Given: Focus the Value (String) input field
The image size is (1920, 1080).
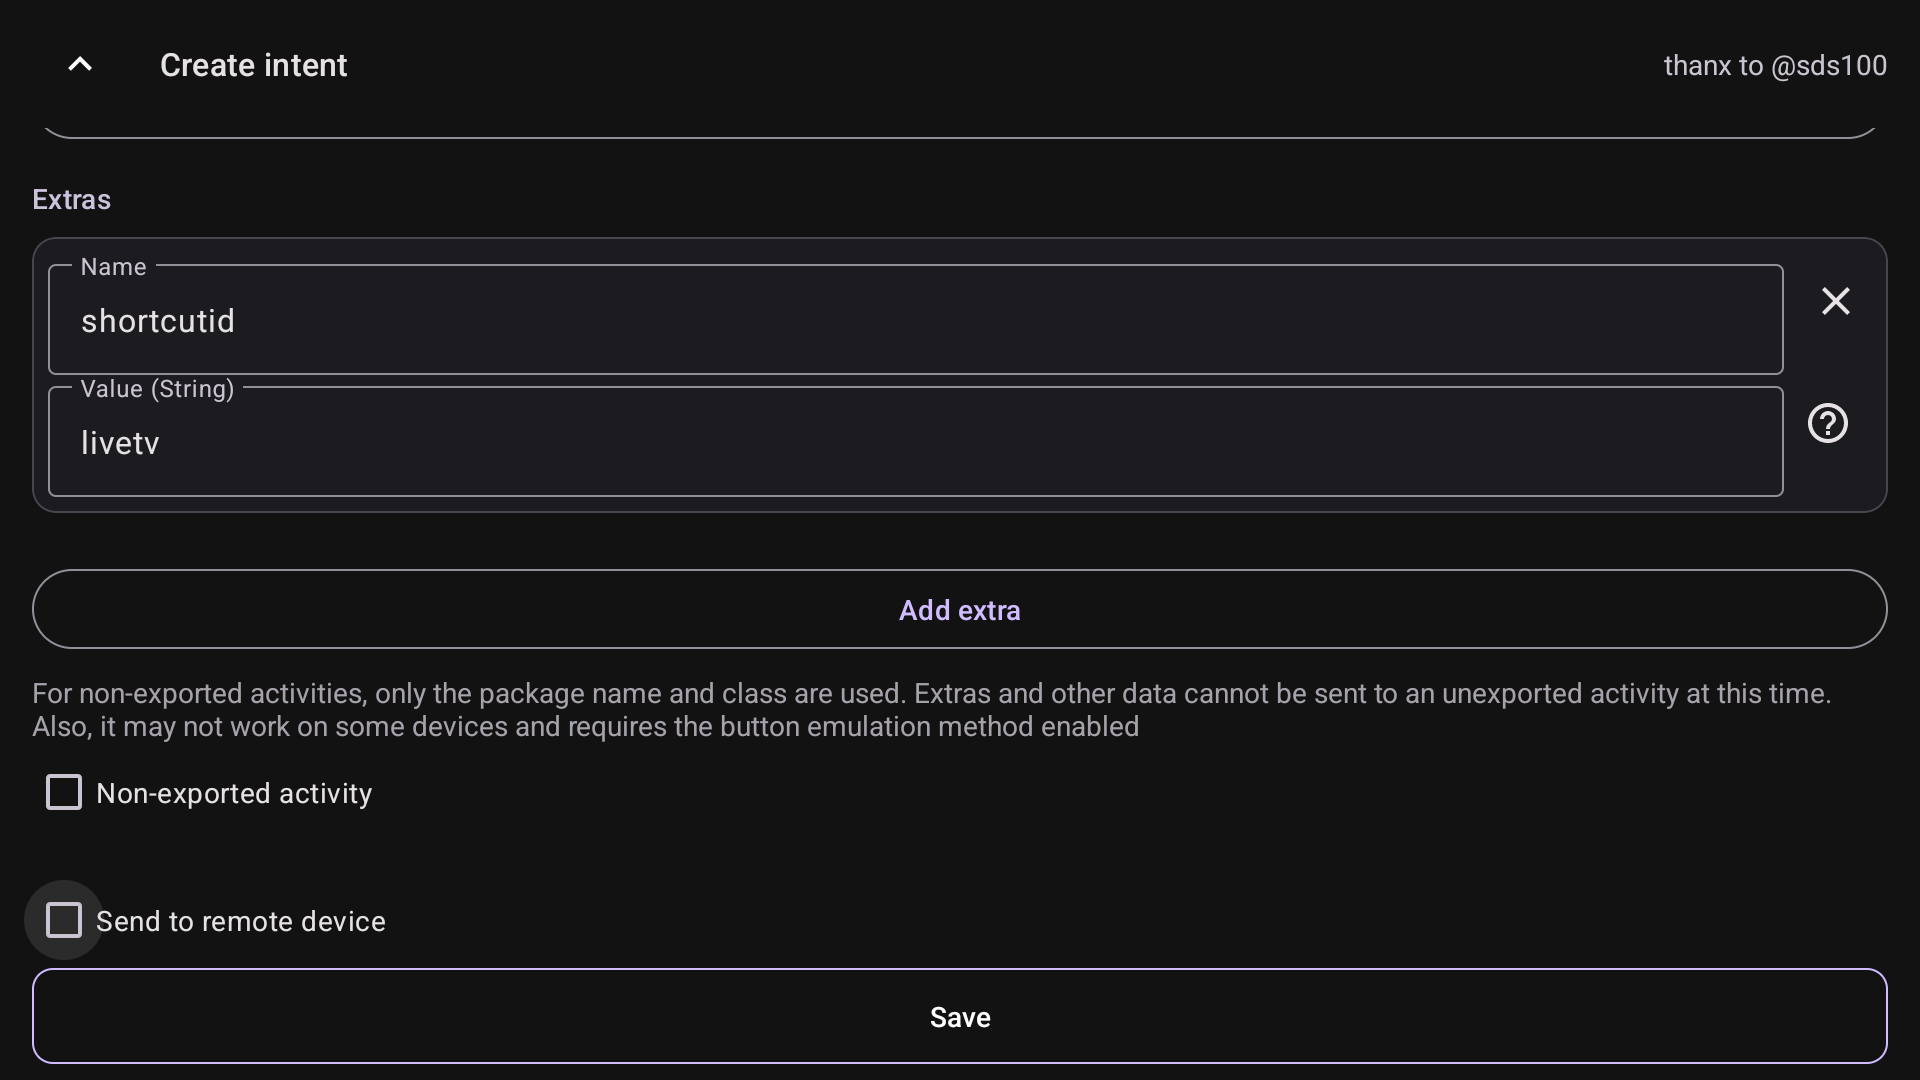Looking at the screenshot, I should coord(915,442).
